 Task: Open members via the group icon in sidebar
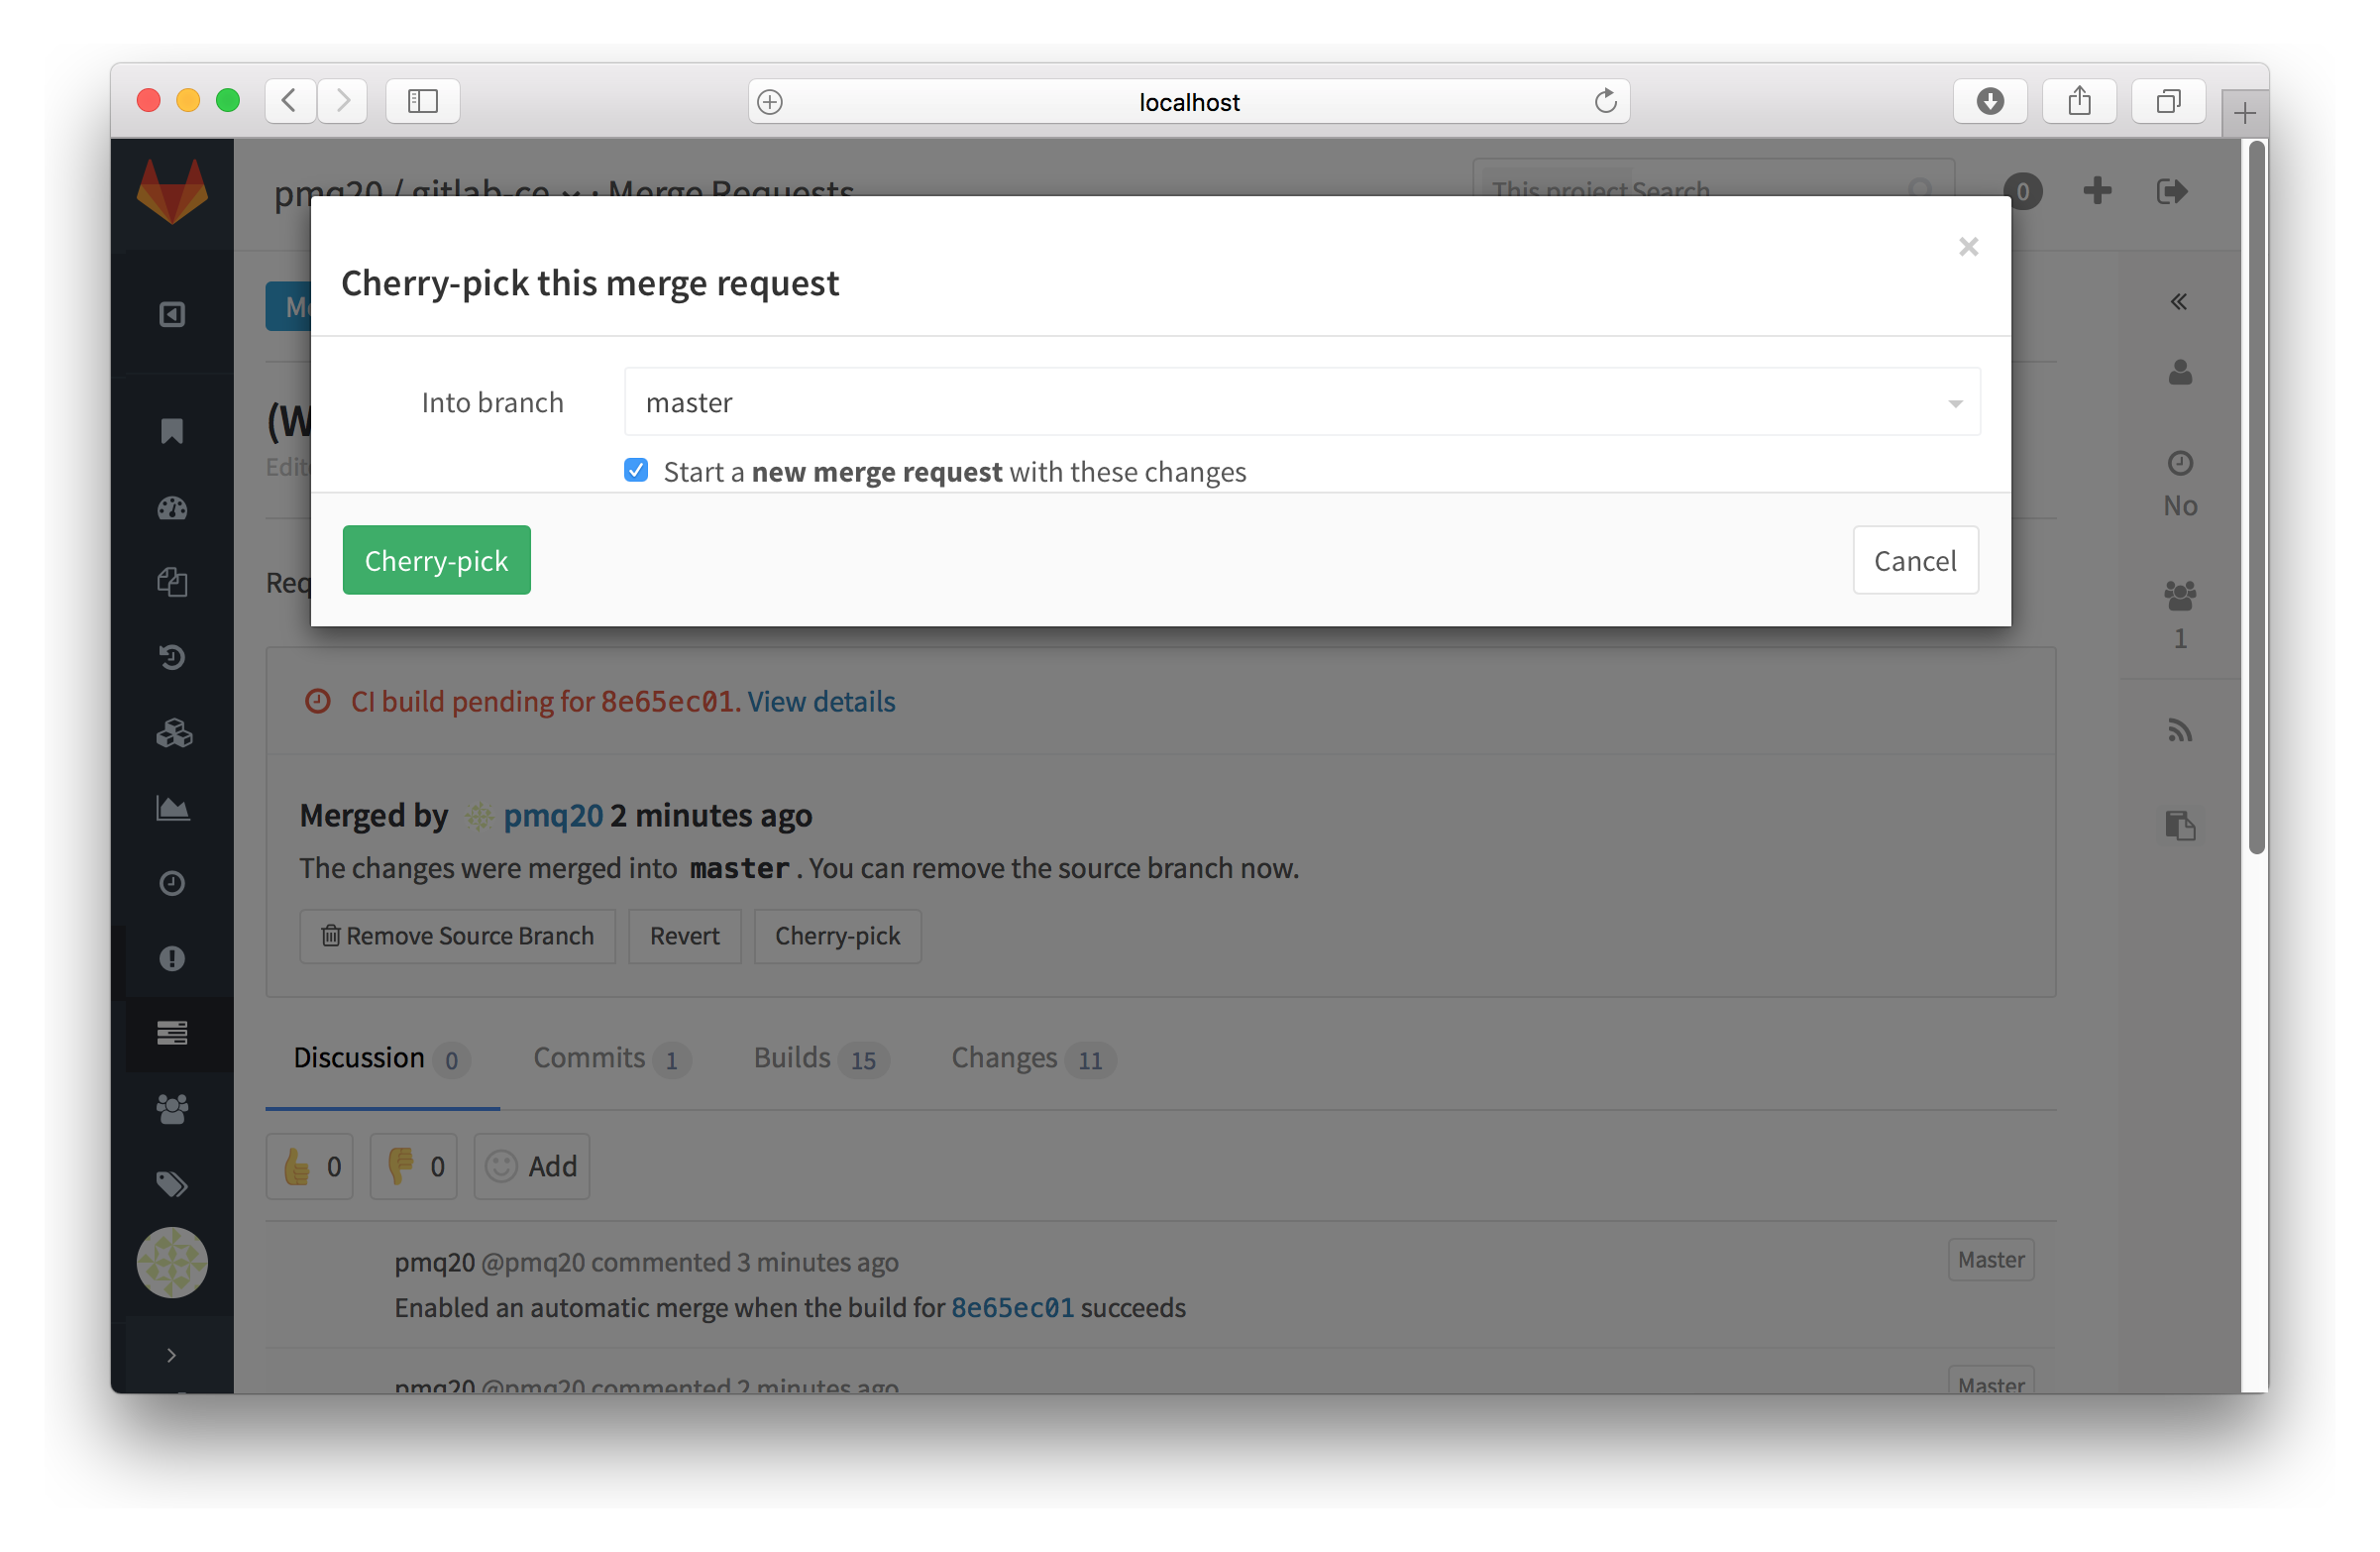172,1108
